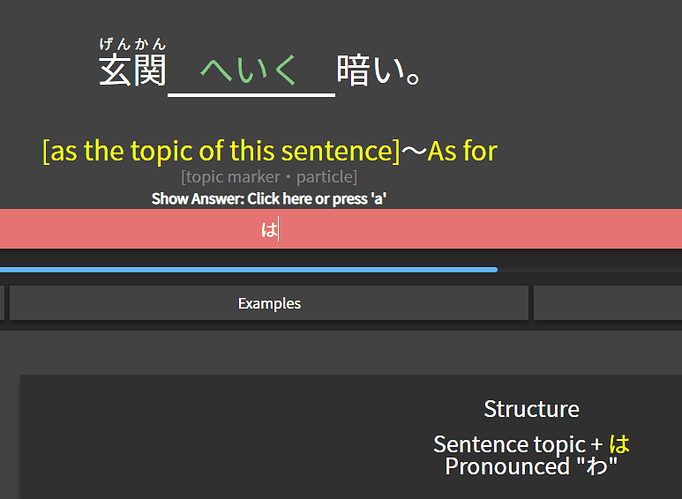Image resolution: width=682 pixels, height=499 pixels.
Task: Click the gray '[topic marker・particle]' label
Action: tap(269, 177)
